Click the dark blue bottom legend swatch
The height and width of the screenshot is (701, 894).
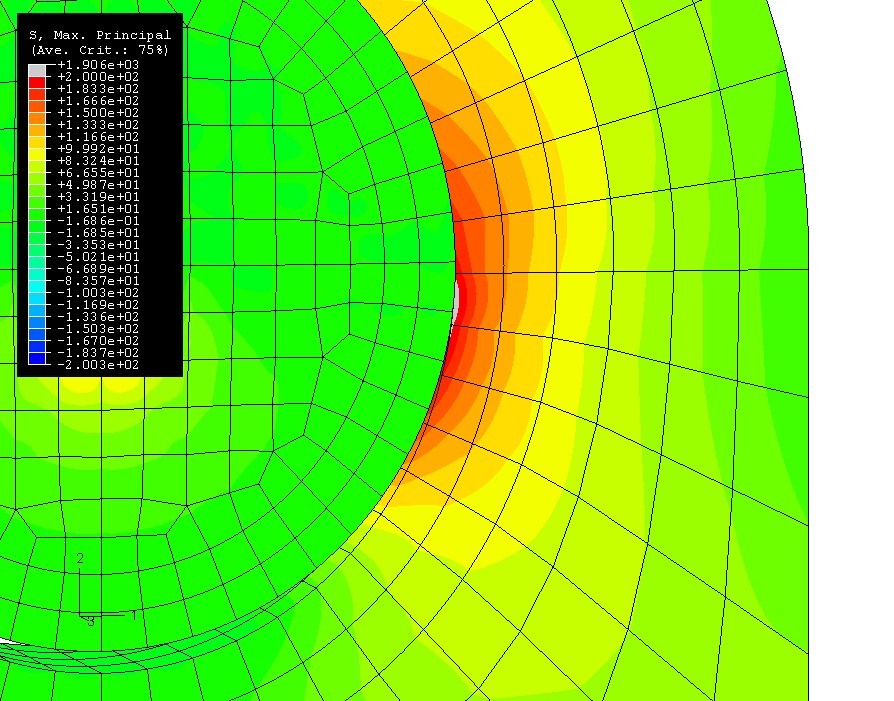37,358
